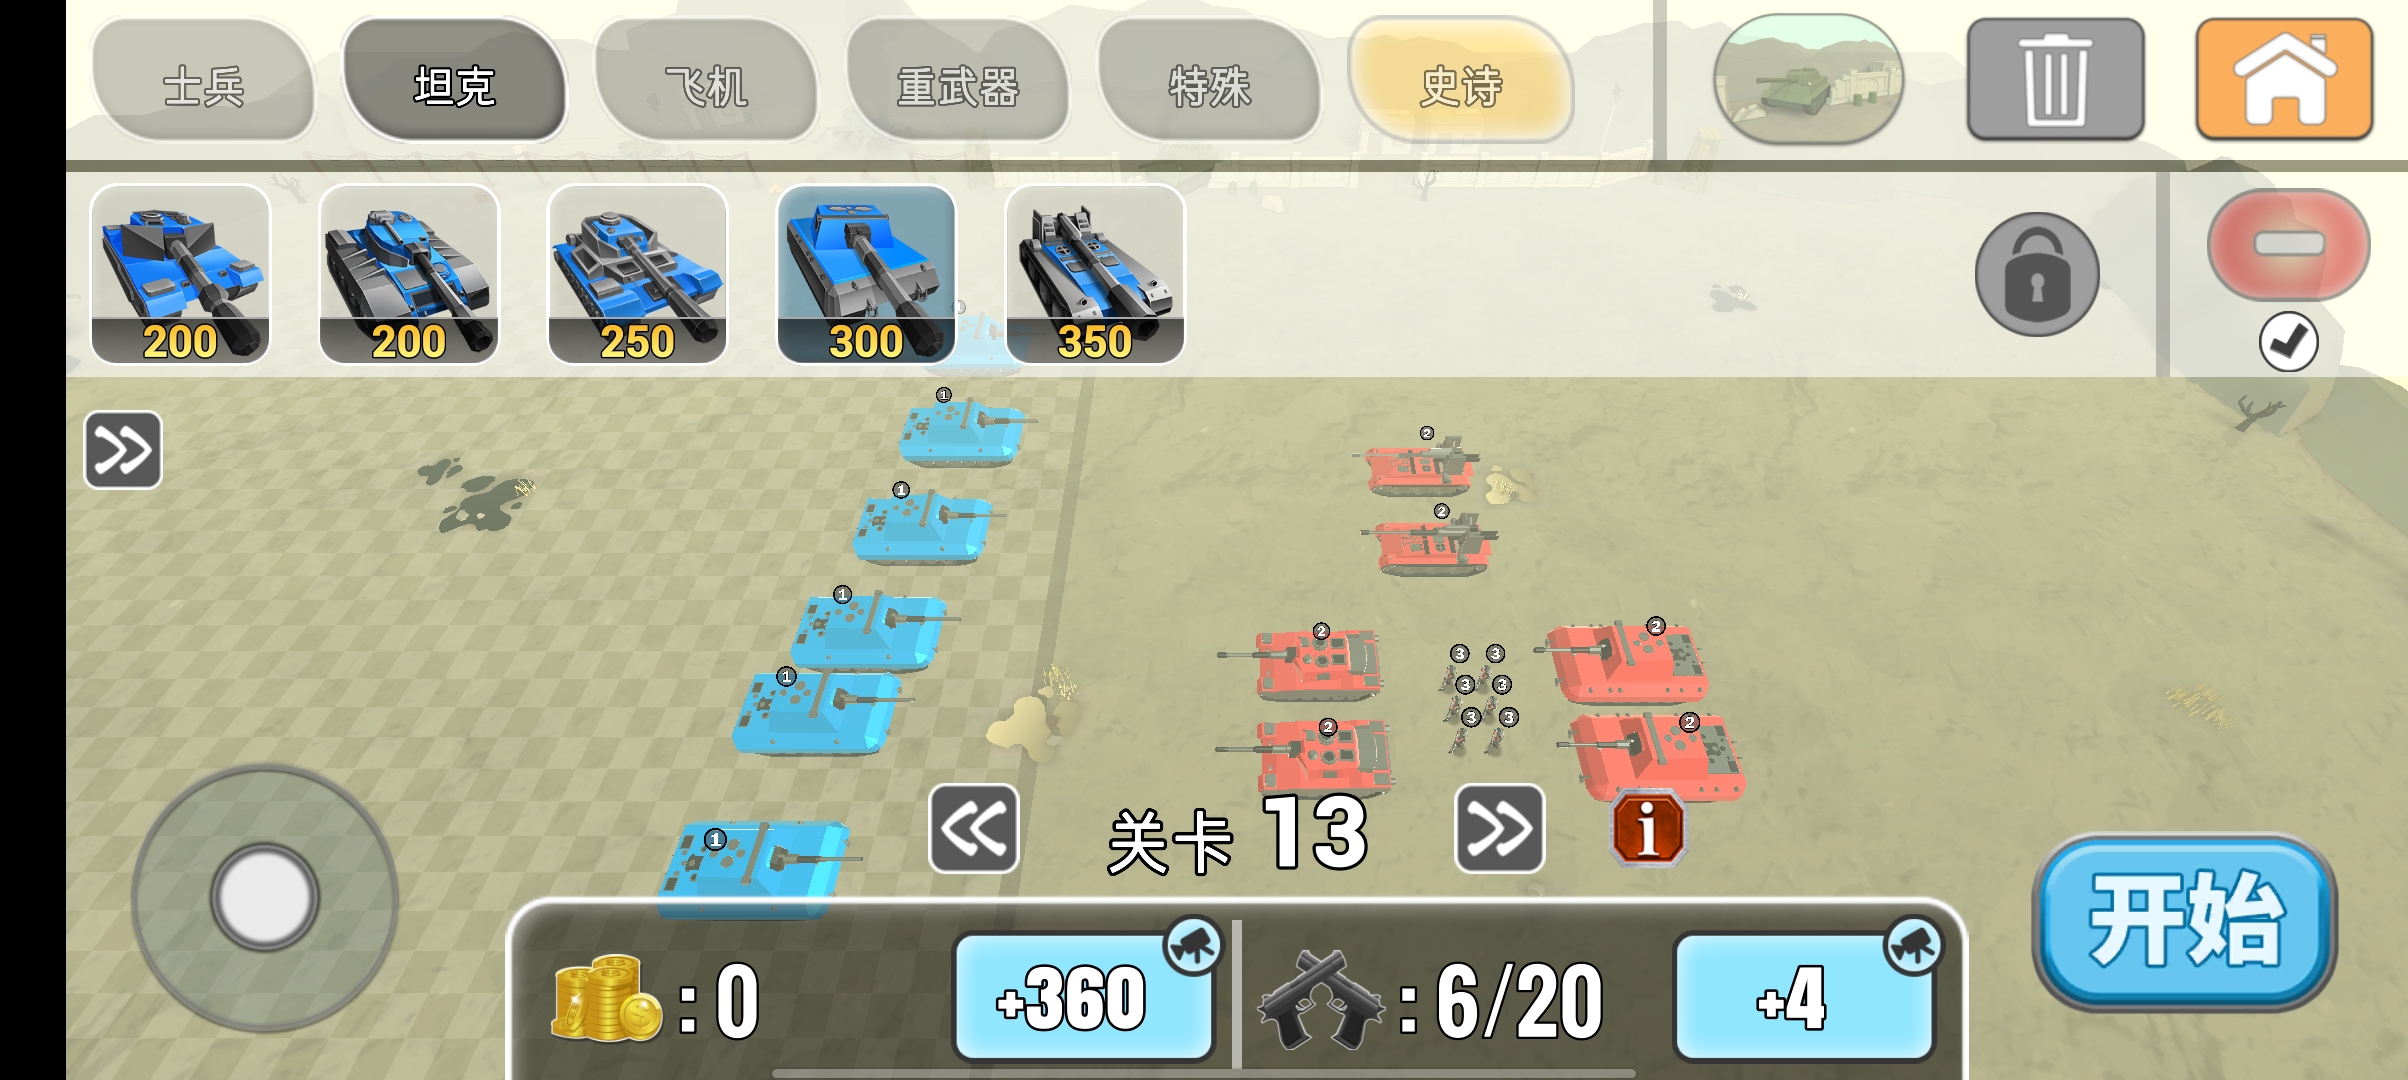Go to the previous level with left arrows

click(973, 828)
